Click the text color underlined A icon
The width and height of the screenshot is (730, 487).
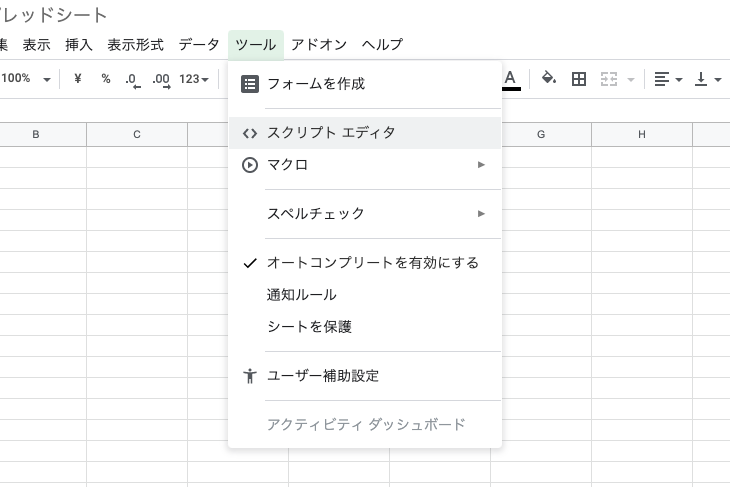coord(511,79)
